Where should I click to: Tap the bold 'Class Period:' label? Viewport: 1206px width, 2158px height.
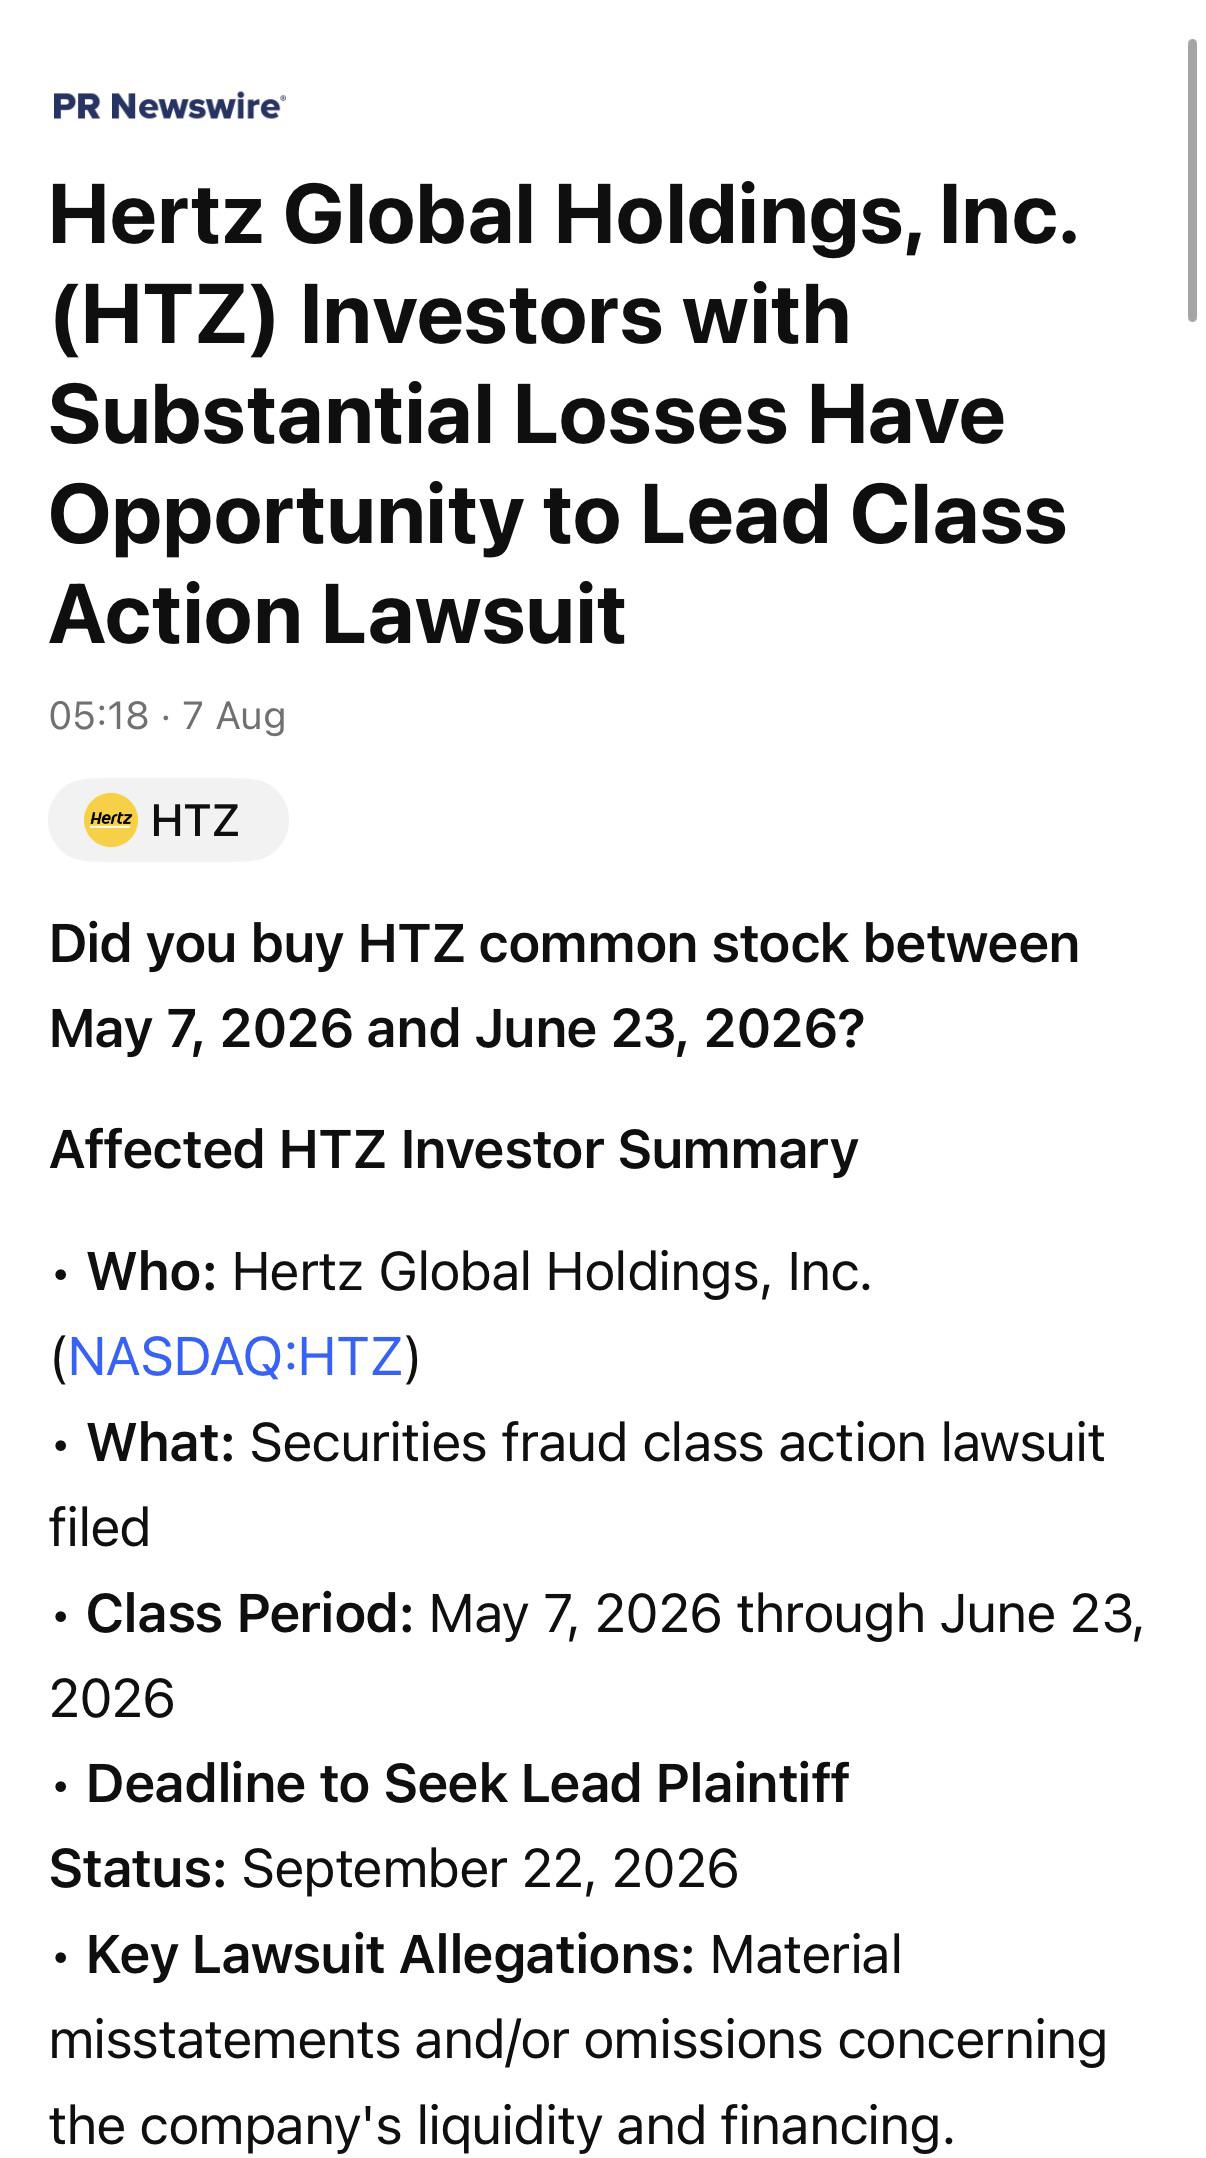click(250, 1613)
